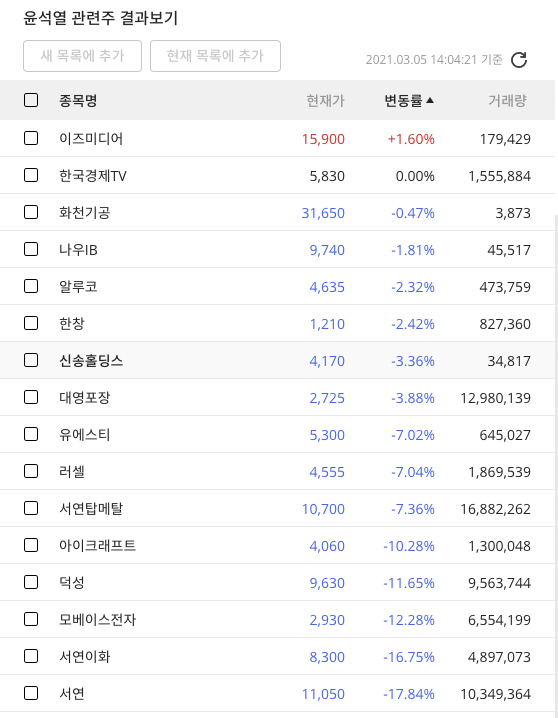
Task: Open stock 서연탑메탈
Action: pos(91,509)
